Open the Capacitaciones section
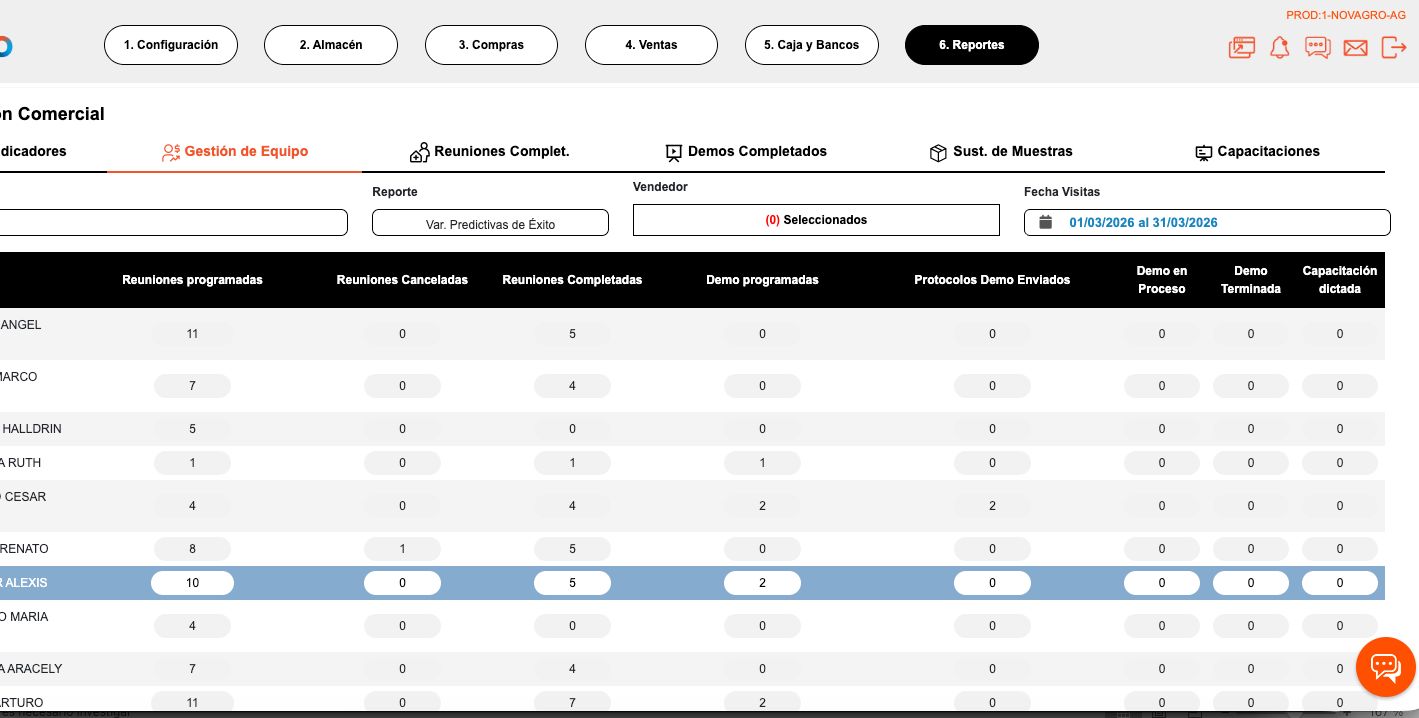The height and width of the screenshot is (718, 1419). pos(1259,151)
